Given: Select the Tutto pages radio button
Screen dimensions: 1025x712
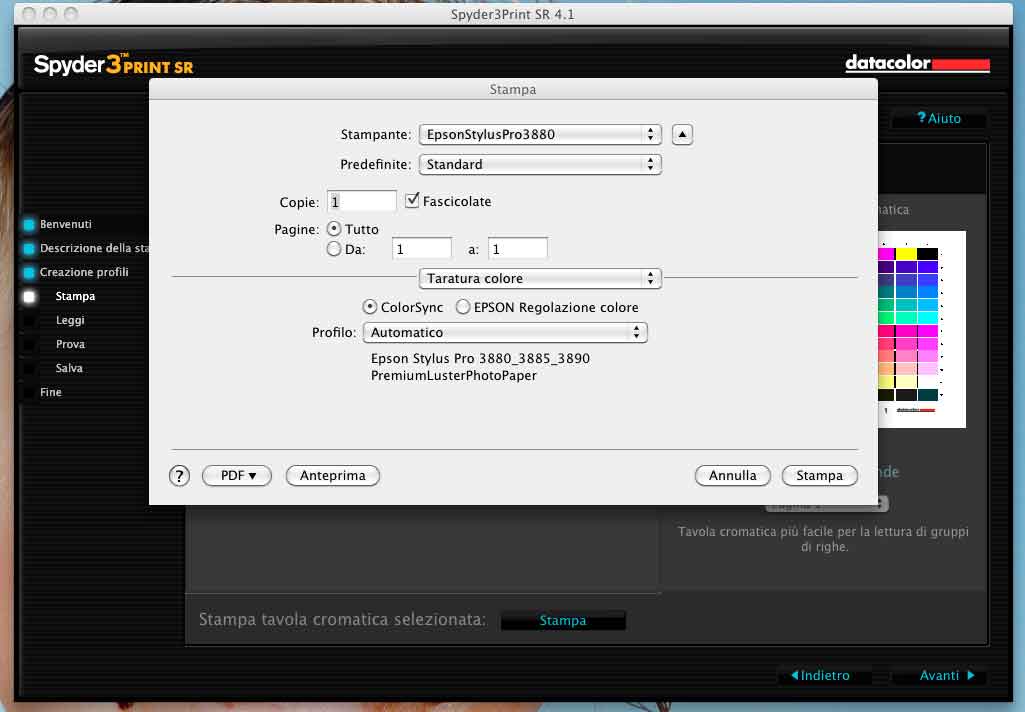Looking at the screenshot, I should tap(335, 229).
